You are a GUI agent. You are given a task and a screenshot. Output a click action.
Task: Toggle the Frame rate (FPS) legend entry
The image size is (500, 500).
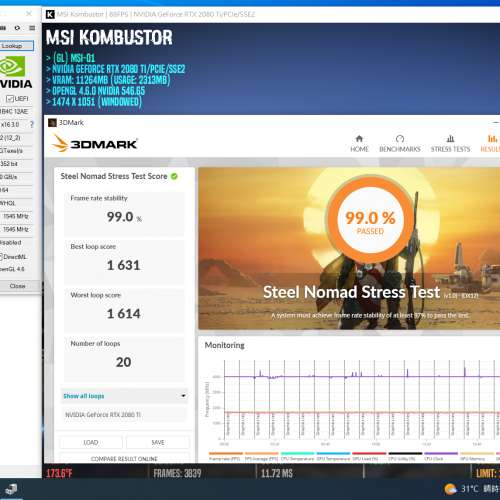coord(226,456)
